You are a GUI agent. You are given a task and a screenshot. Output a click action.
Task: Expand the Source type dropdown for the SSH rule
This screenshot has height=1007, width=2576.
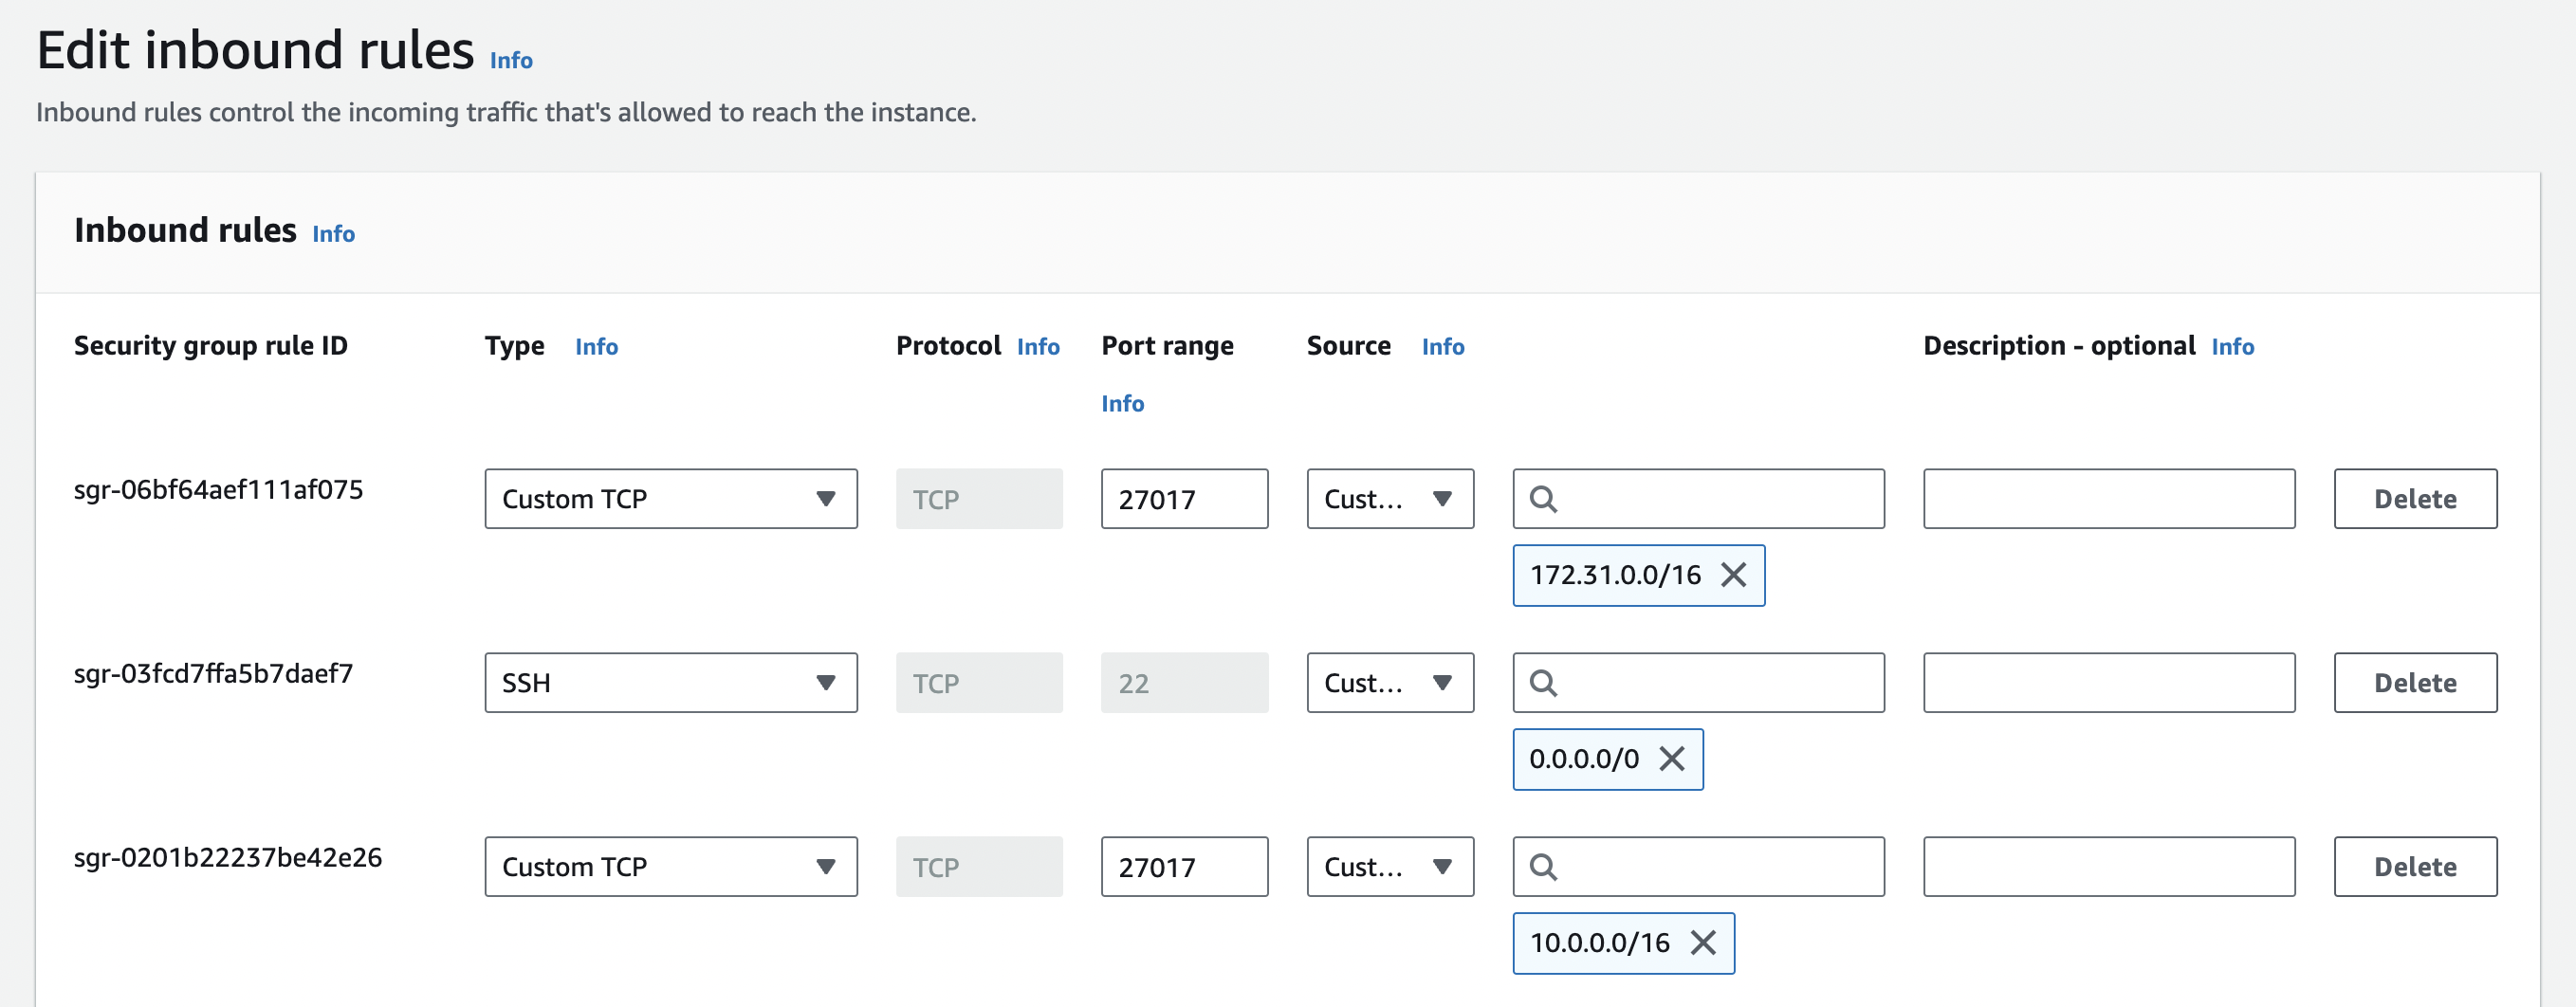1389,683
